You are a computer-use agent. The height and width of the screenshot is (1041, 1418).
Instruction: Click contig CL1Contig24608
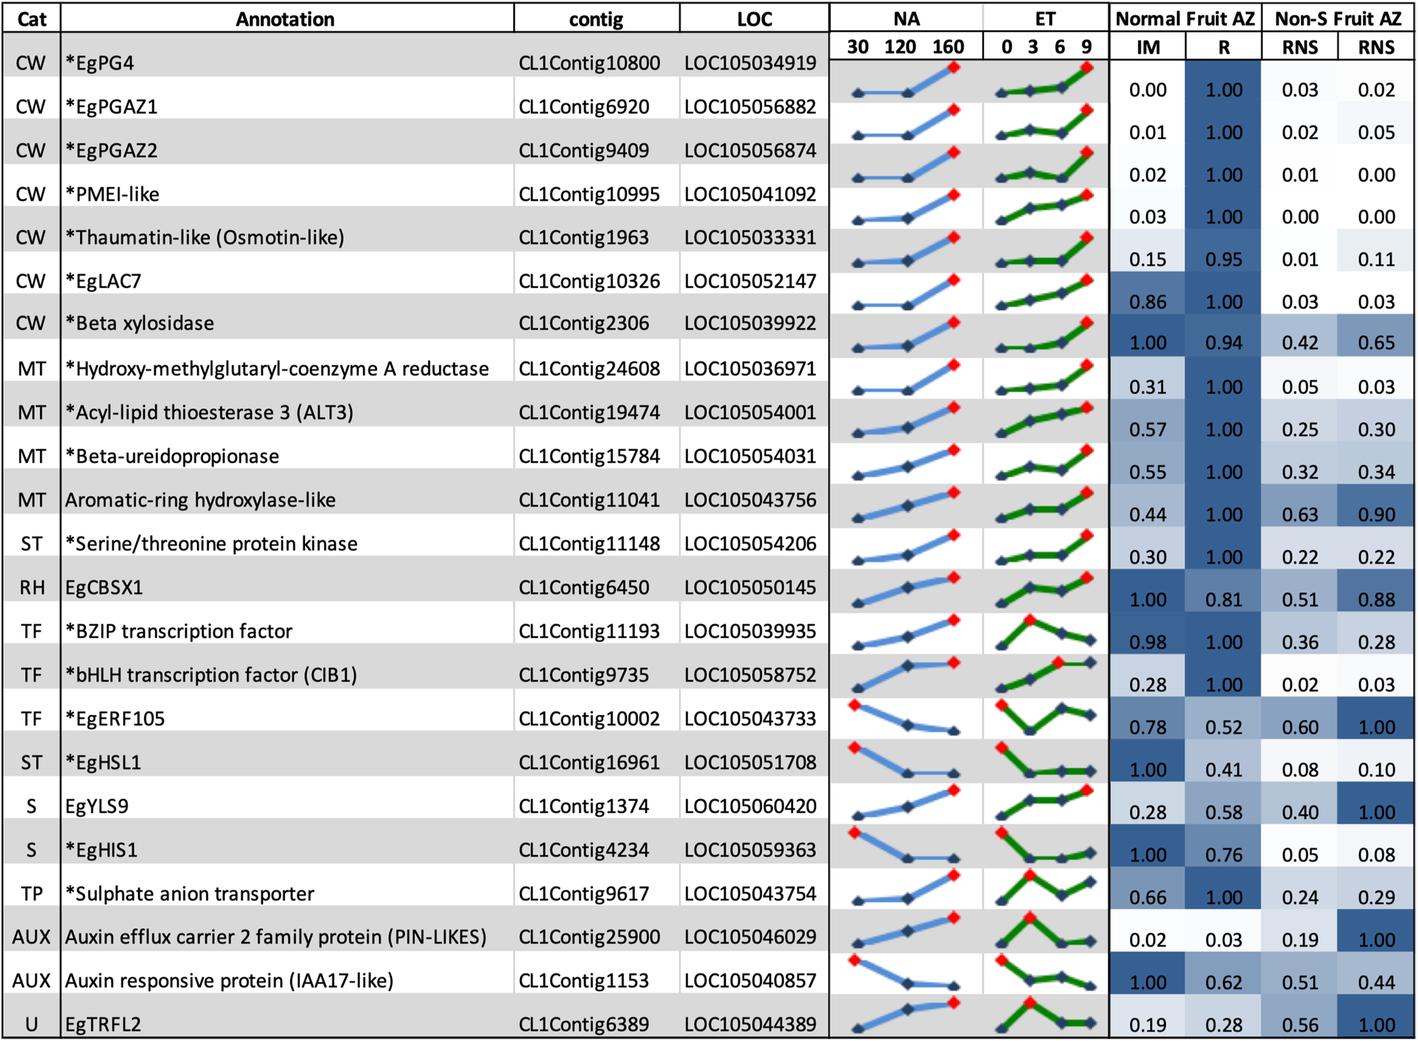(589, 369)
